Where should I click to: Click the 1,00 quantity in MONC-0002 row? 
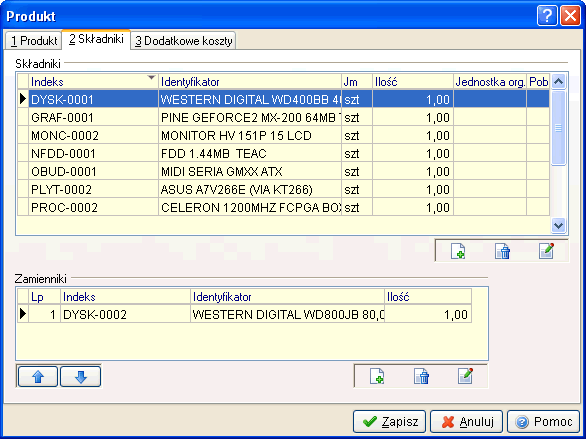point(413,135)
